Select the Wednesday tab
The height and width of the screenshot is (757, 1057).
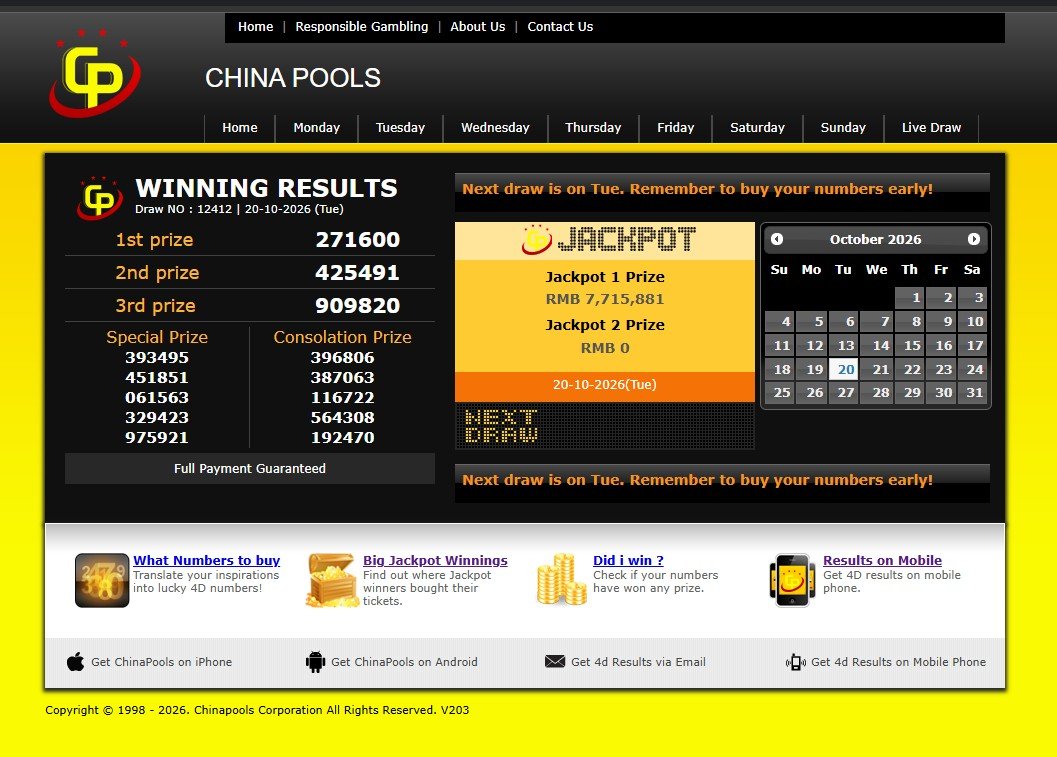coord(495,128)
